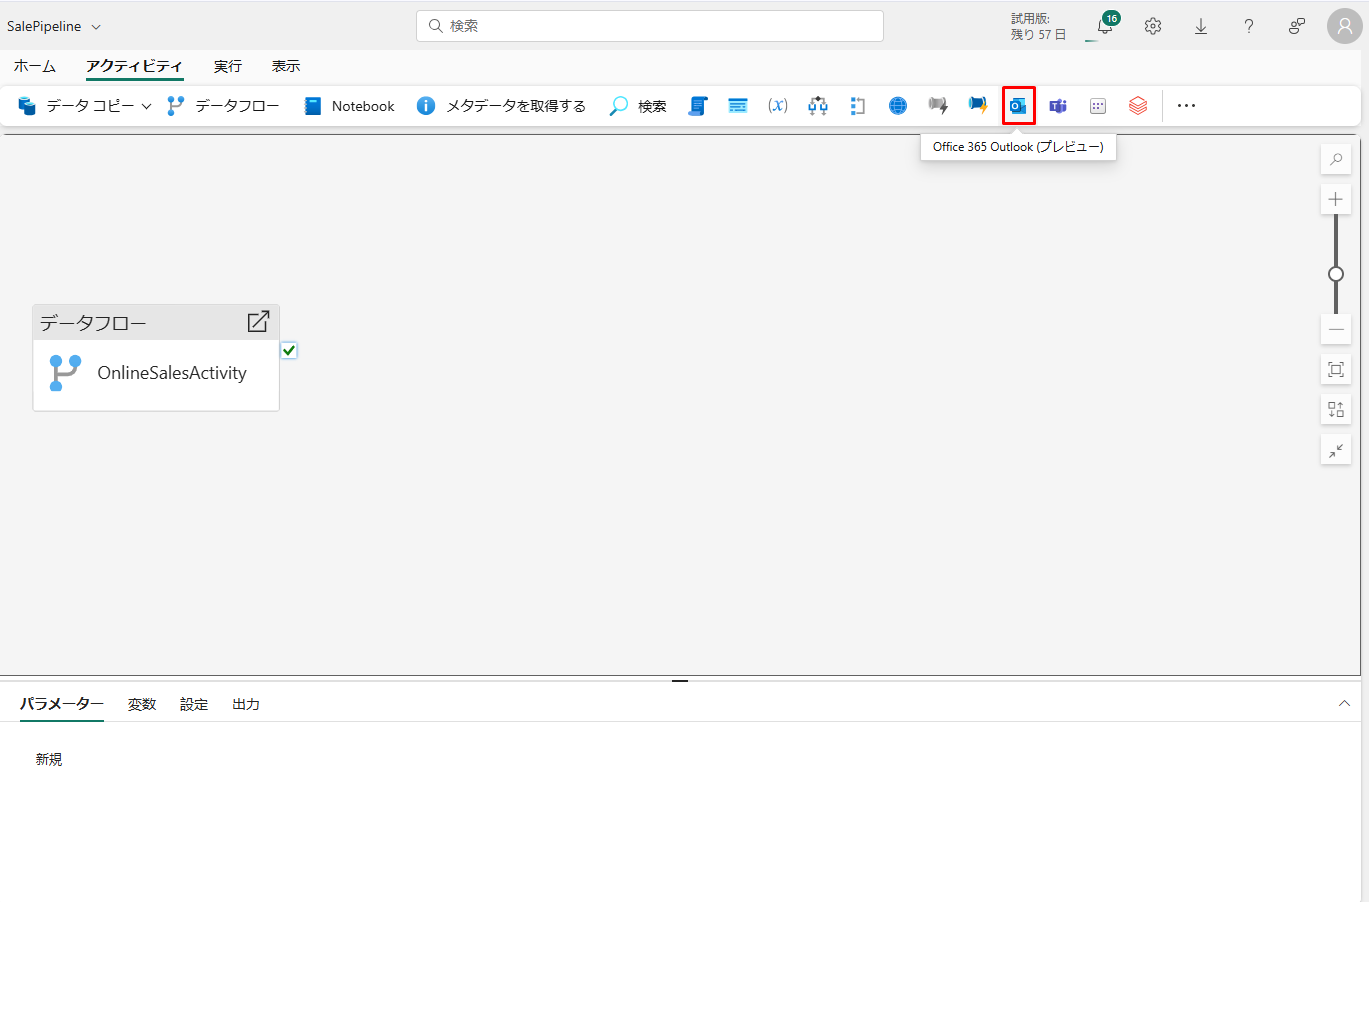Expand the SalePipeline name dropdown

tap(96, 27)
